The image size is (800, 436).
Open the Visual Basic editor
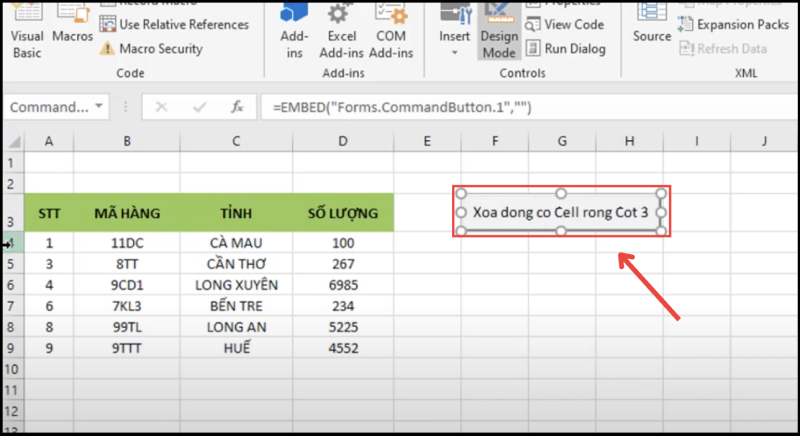click(x=27, y=32)
